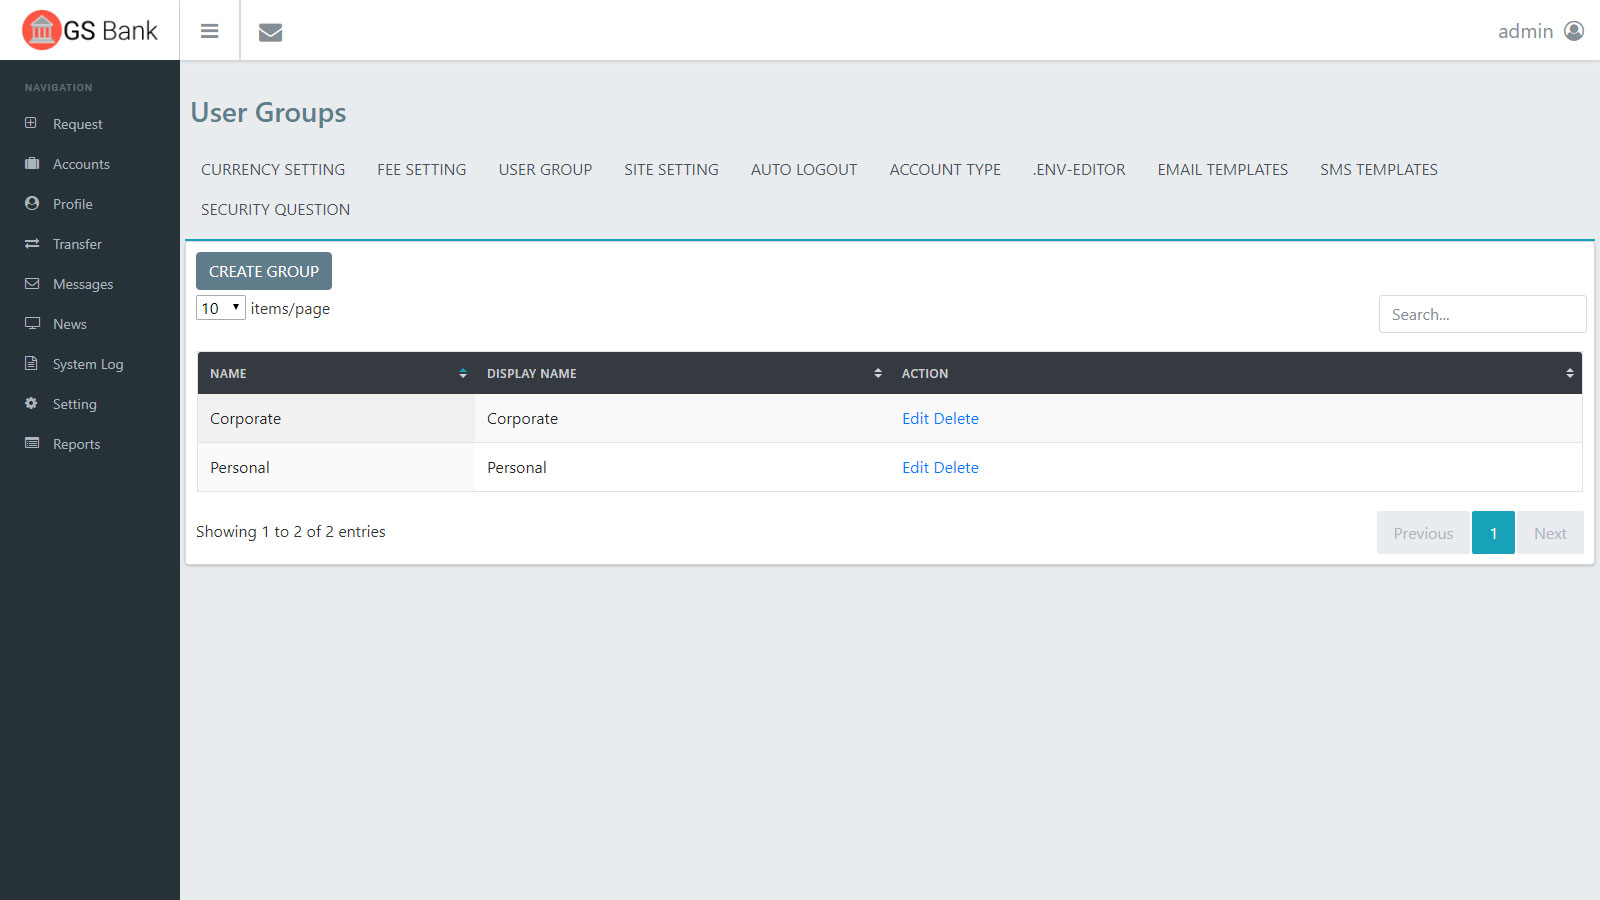Switch to the Currency Setting tab
The image size is (1600, 900).
[273, 170]
